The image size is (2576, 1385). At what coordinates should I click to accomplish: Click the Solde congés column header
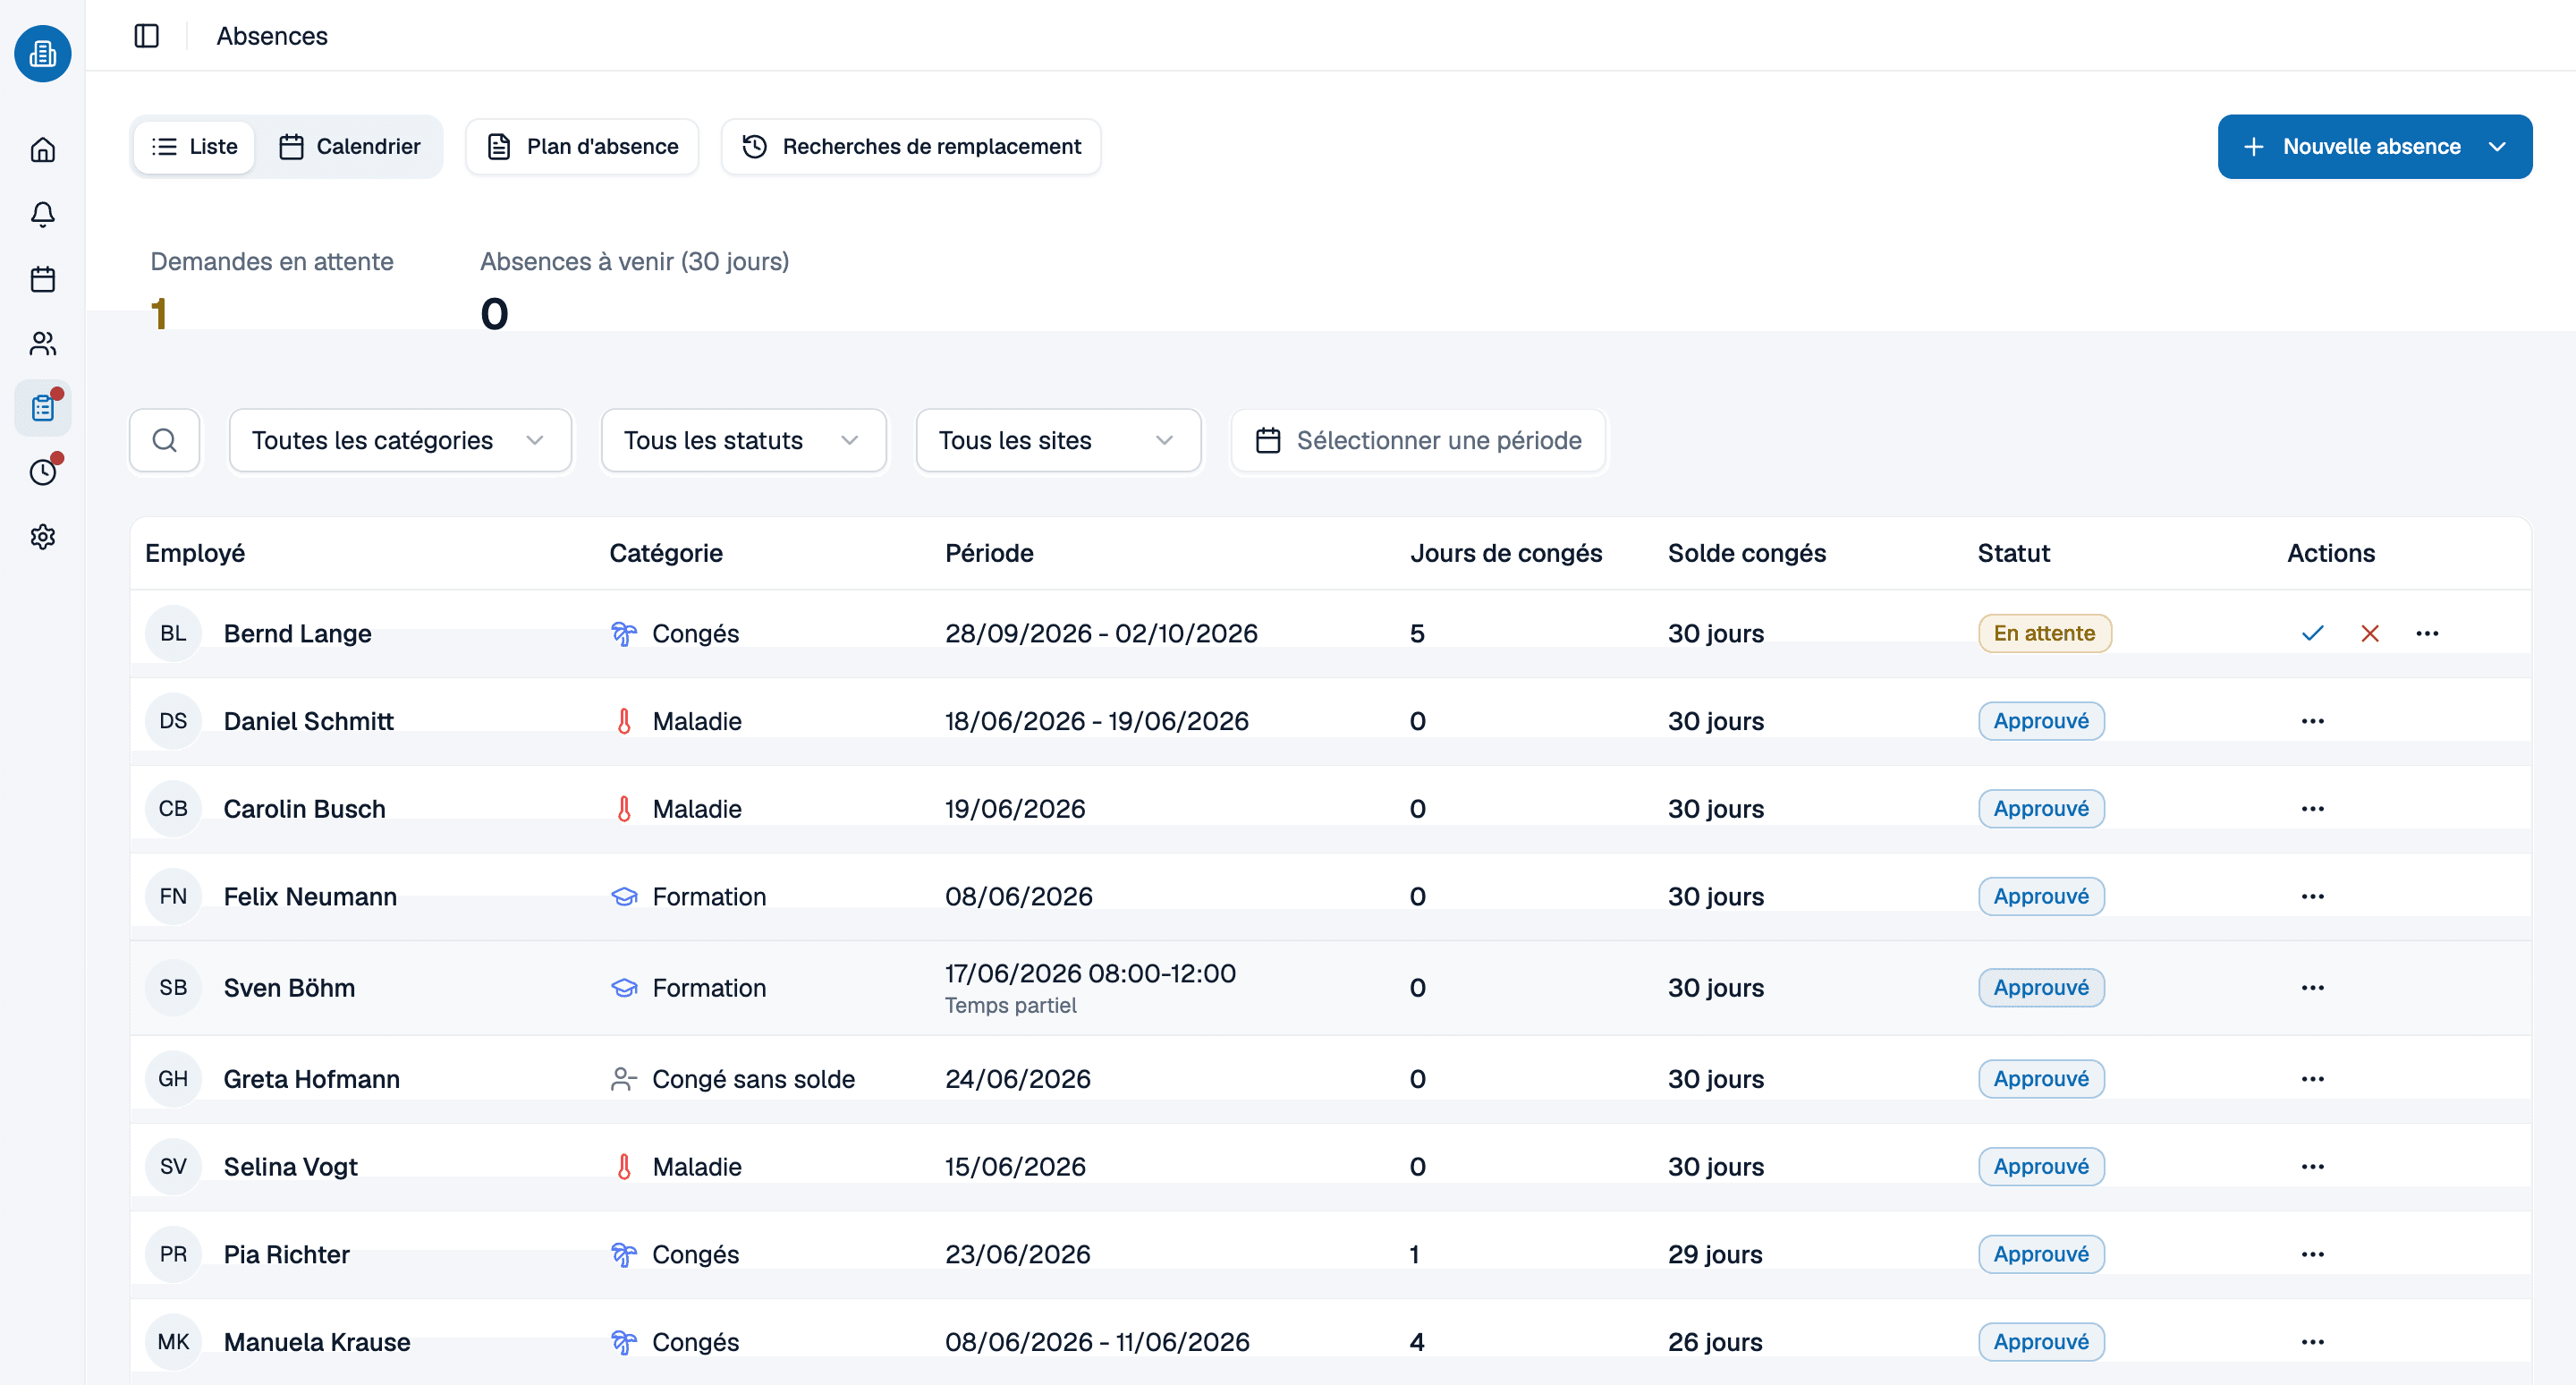click(1747, 553)
